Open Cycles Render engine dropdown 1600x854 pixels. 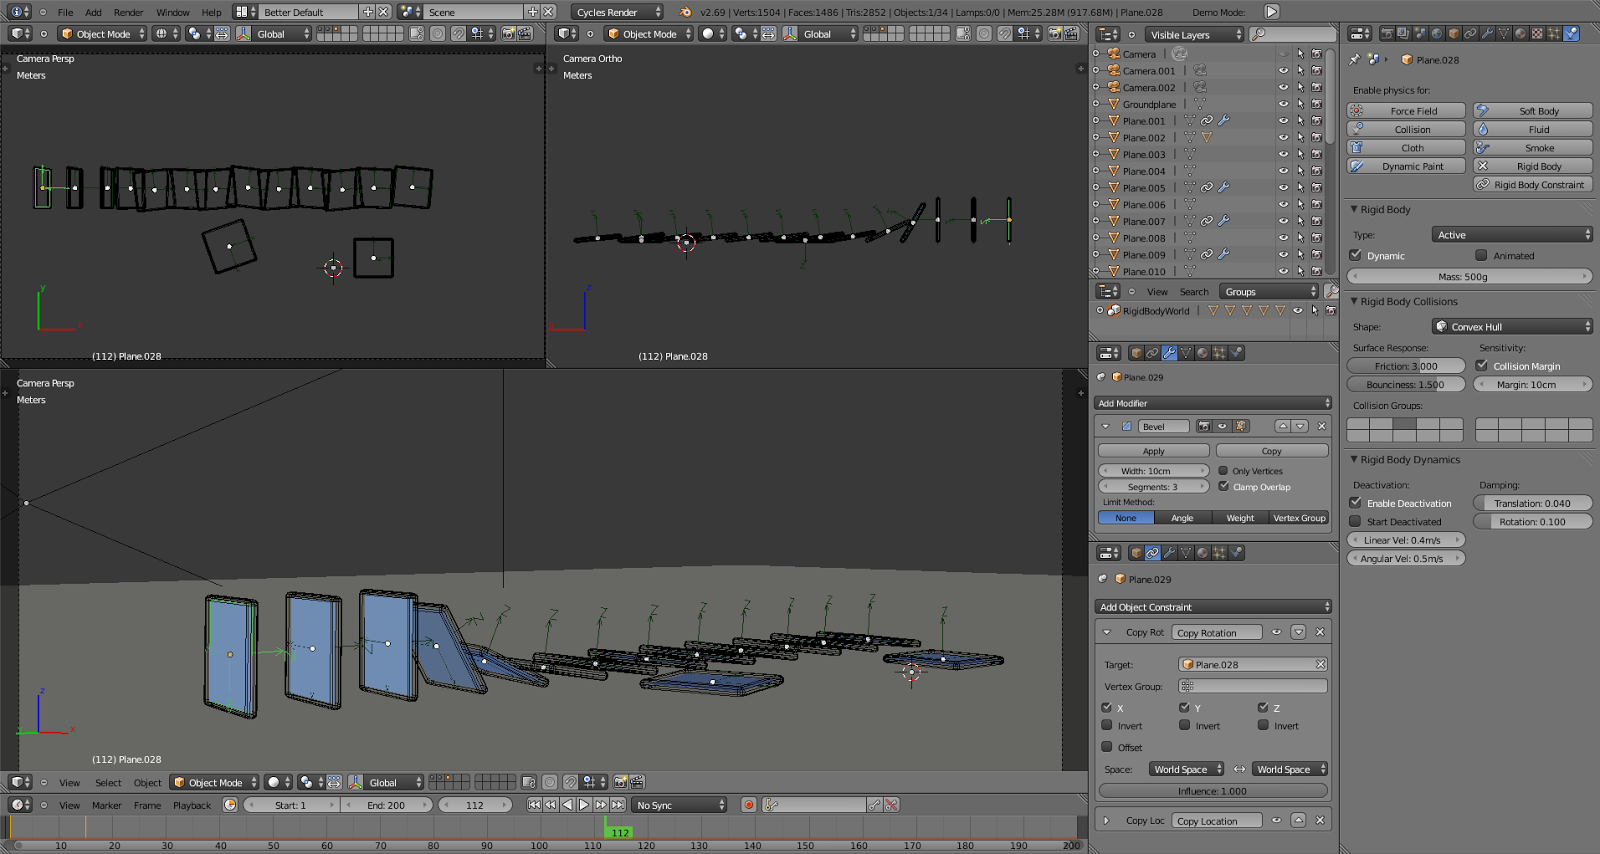tap(618, 12)
